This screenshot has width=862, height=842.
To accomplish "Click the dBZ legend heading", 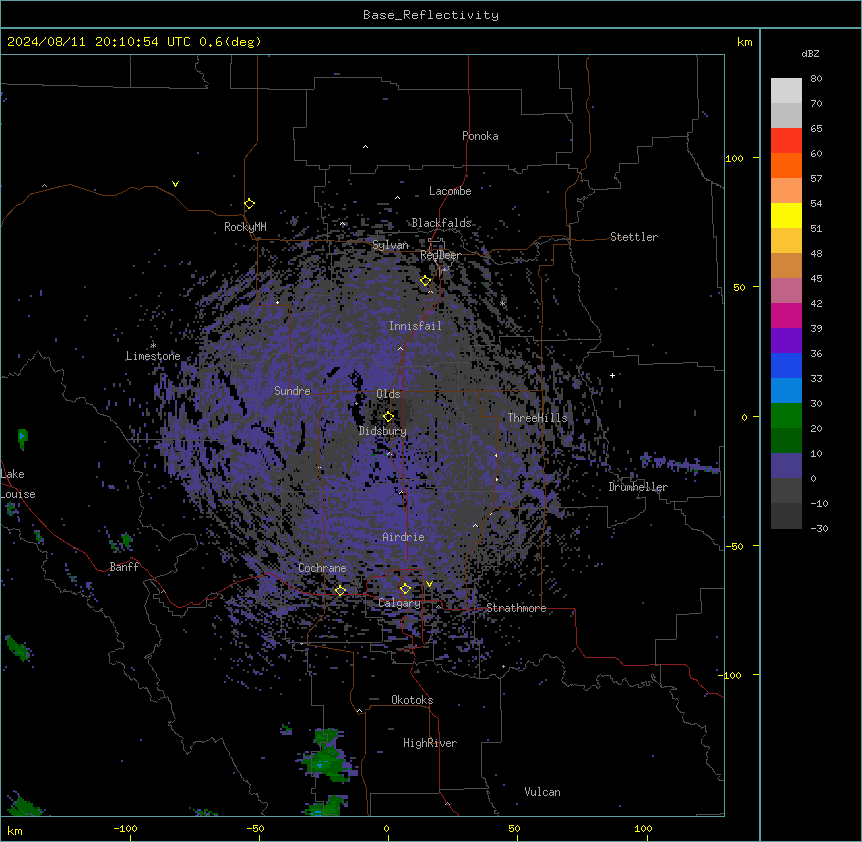I will tap(810, 53).
